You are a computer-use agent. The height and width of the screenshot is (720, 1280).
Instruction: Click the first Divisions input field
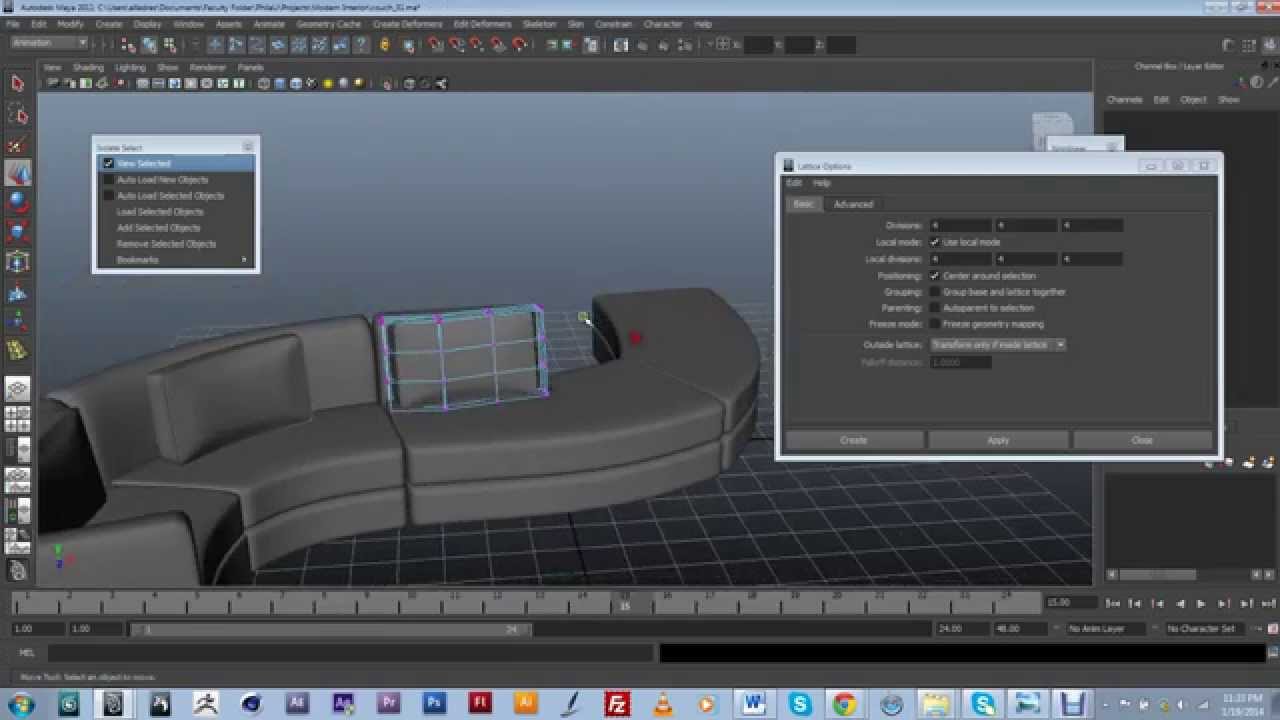960,226
